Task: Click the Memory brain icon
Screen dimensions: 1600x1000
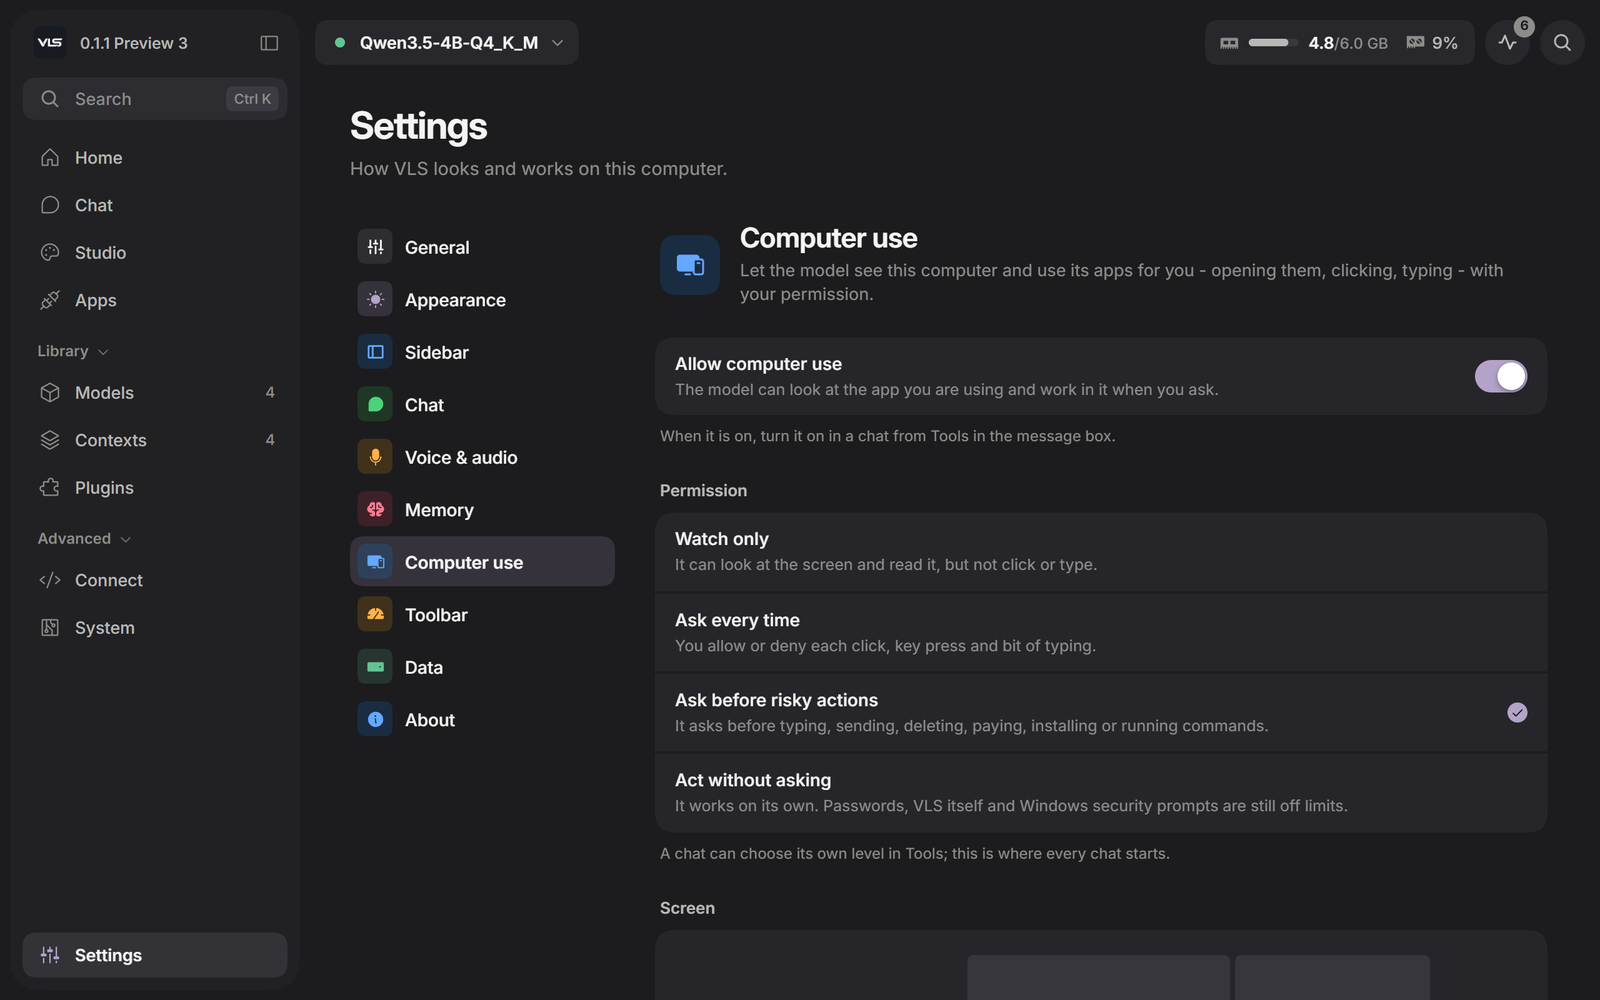Action: [x=375, y=510]
